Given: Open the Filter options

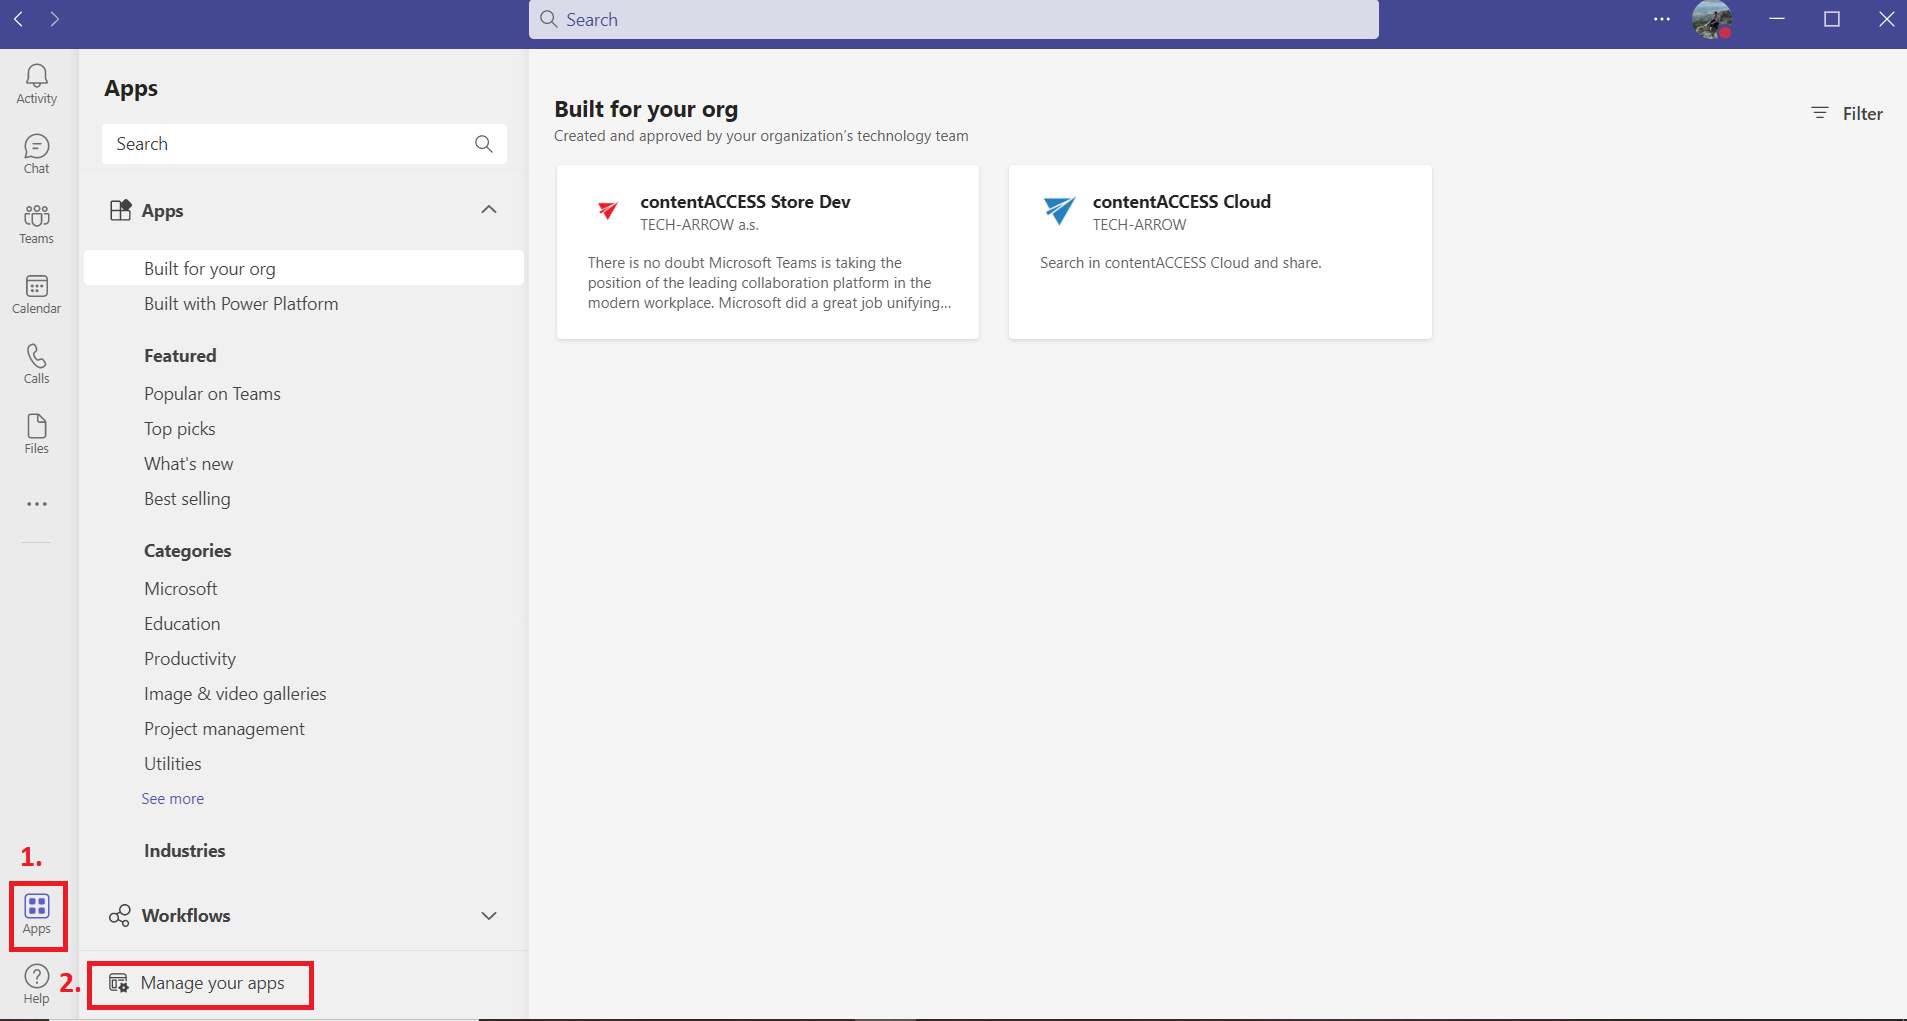Looking at the screenshot, I should pyautogui.click(x=1847, y=114).
